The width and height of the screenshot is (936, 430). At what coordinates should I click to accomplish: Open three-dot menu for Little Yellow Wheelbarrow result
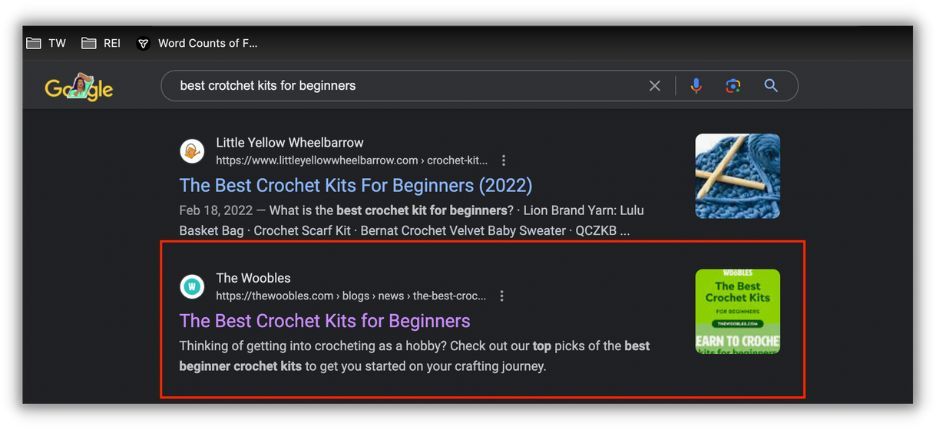coord(503,160)
